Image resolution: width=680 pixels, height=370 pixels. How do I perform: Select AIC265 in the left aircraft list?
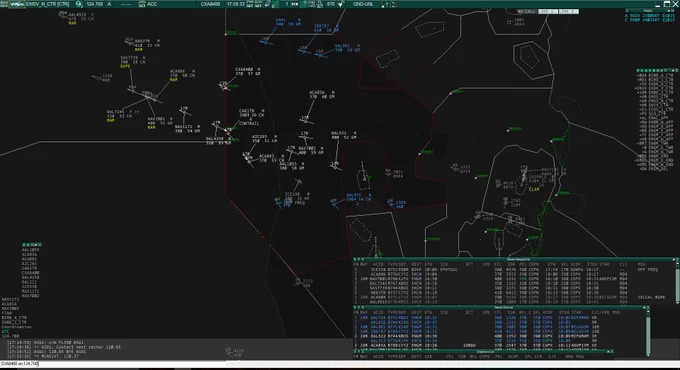[29, 264]
